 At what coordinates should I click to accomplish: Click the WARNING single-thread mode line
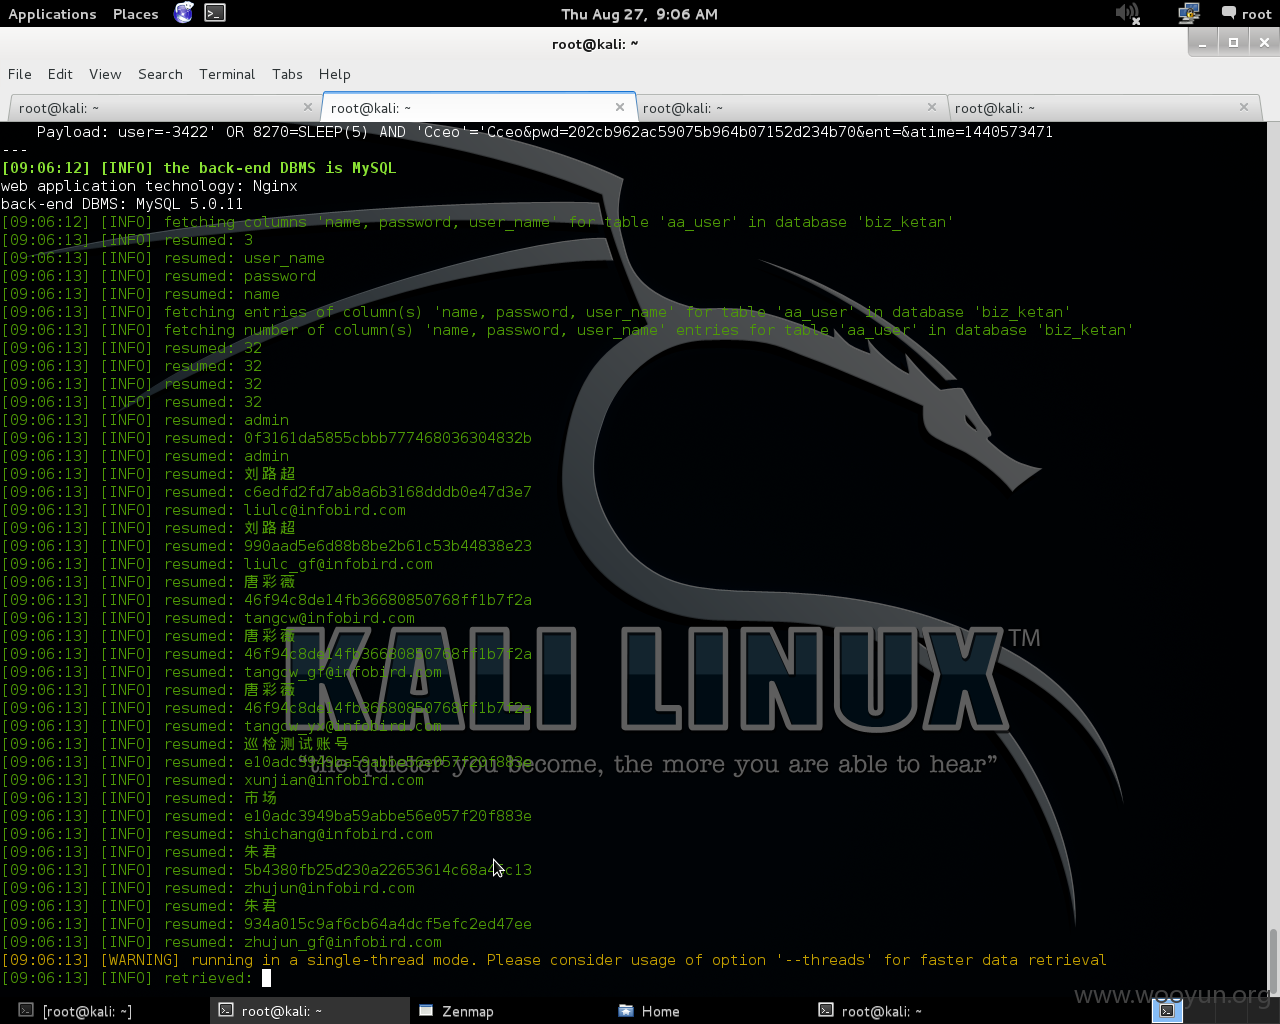click(554, 960)
